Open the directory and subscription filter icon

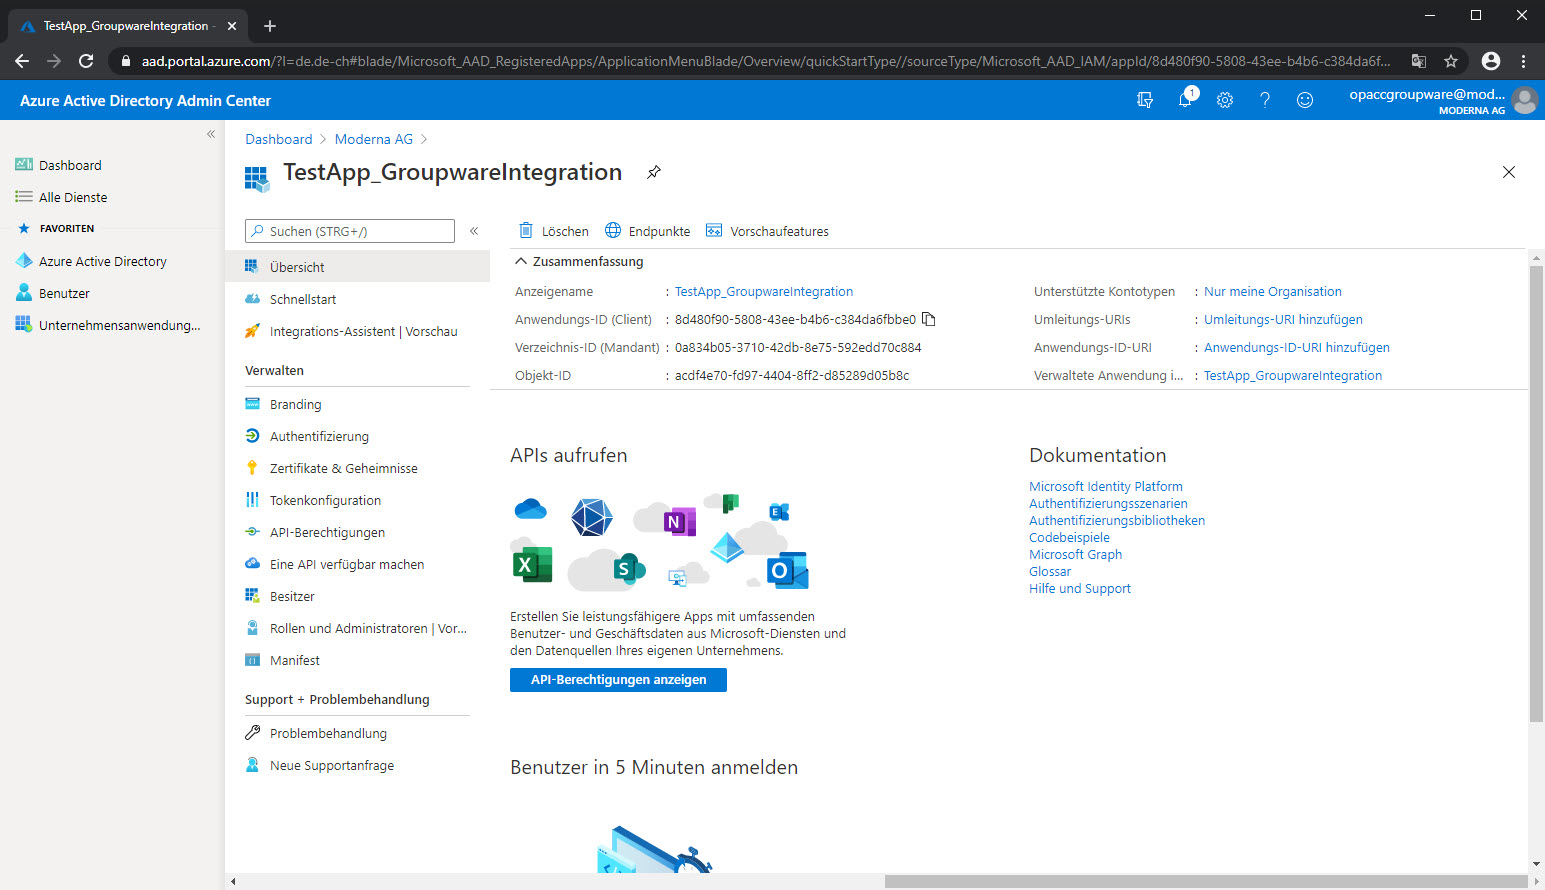1145,100
